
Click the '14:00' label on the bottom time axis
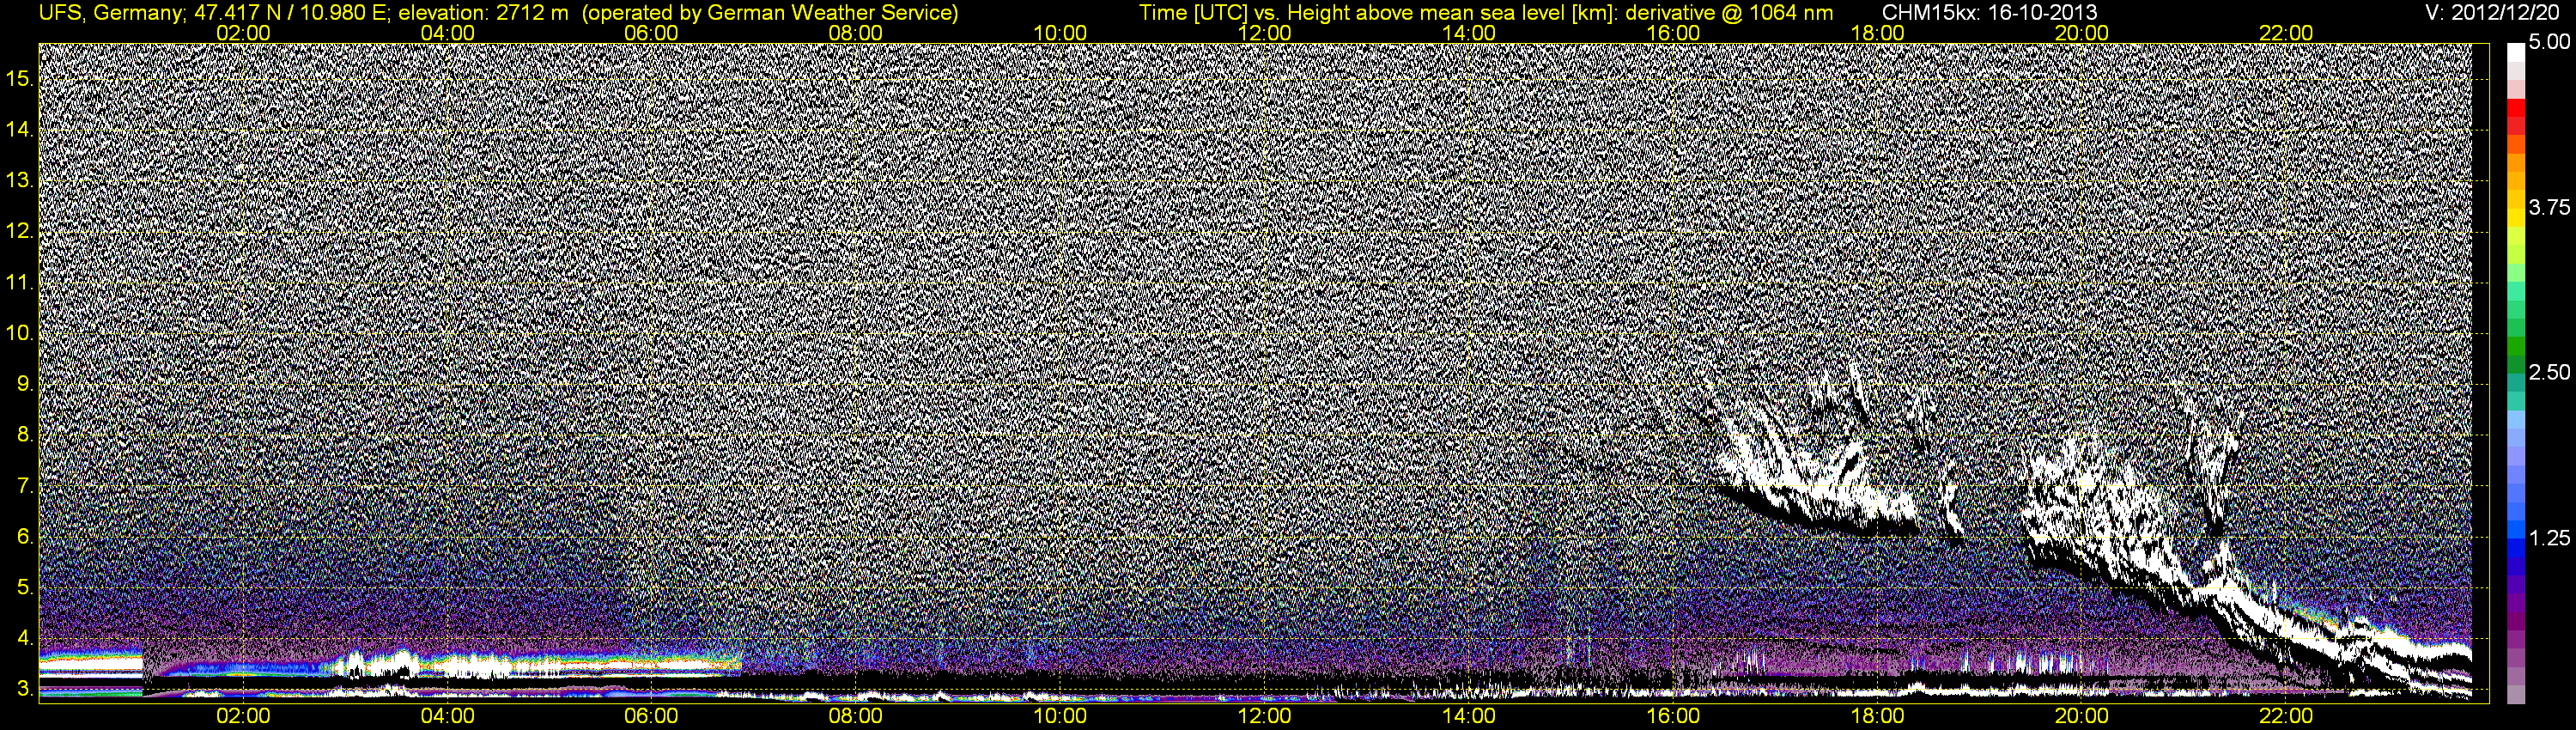click(x=1469, y=716)
